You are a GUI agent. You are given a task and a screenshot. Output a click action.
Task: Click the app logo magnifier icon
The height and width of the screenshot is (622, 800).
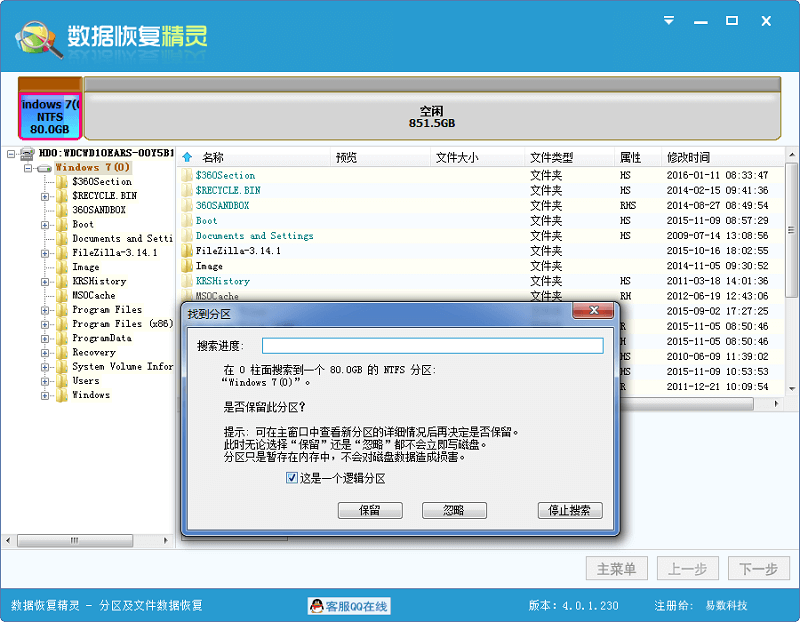click(x=39, y=38)
